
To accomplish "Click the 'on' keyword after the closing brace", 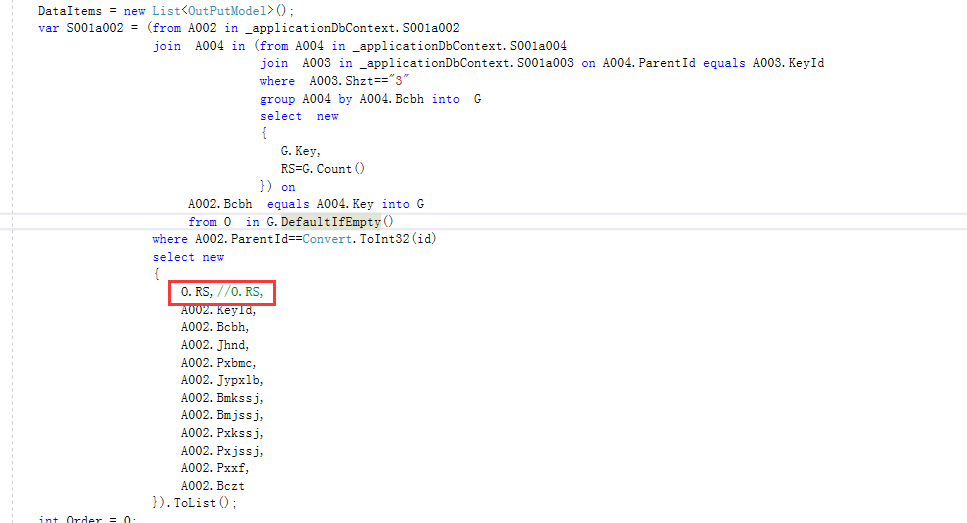I will [288, 187].
